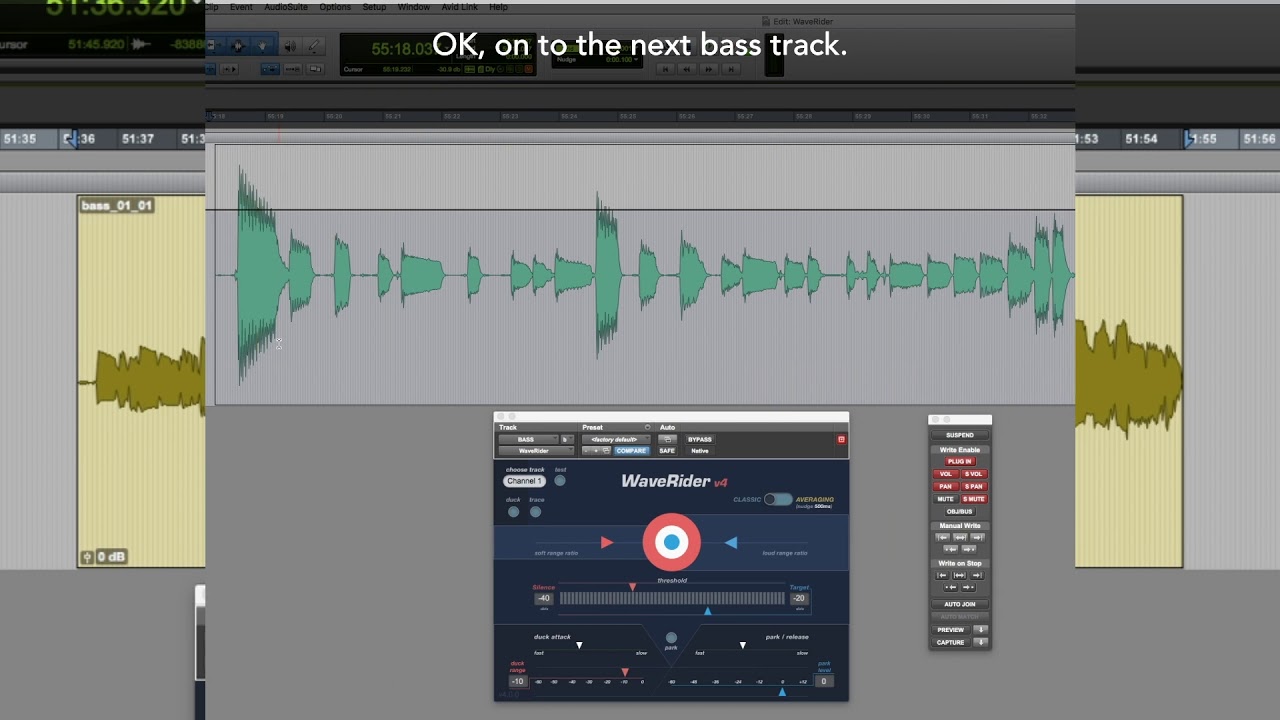Image resolution: width=1280 pixels, height=720 pixels.
Task: Click the red target button in plugin window
Action: [671, 542]
